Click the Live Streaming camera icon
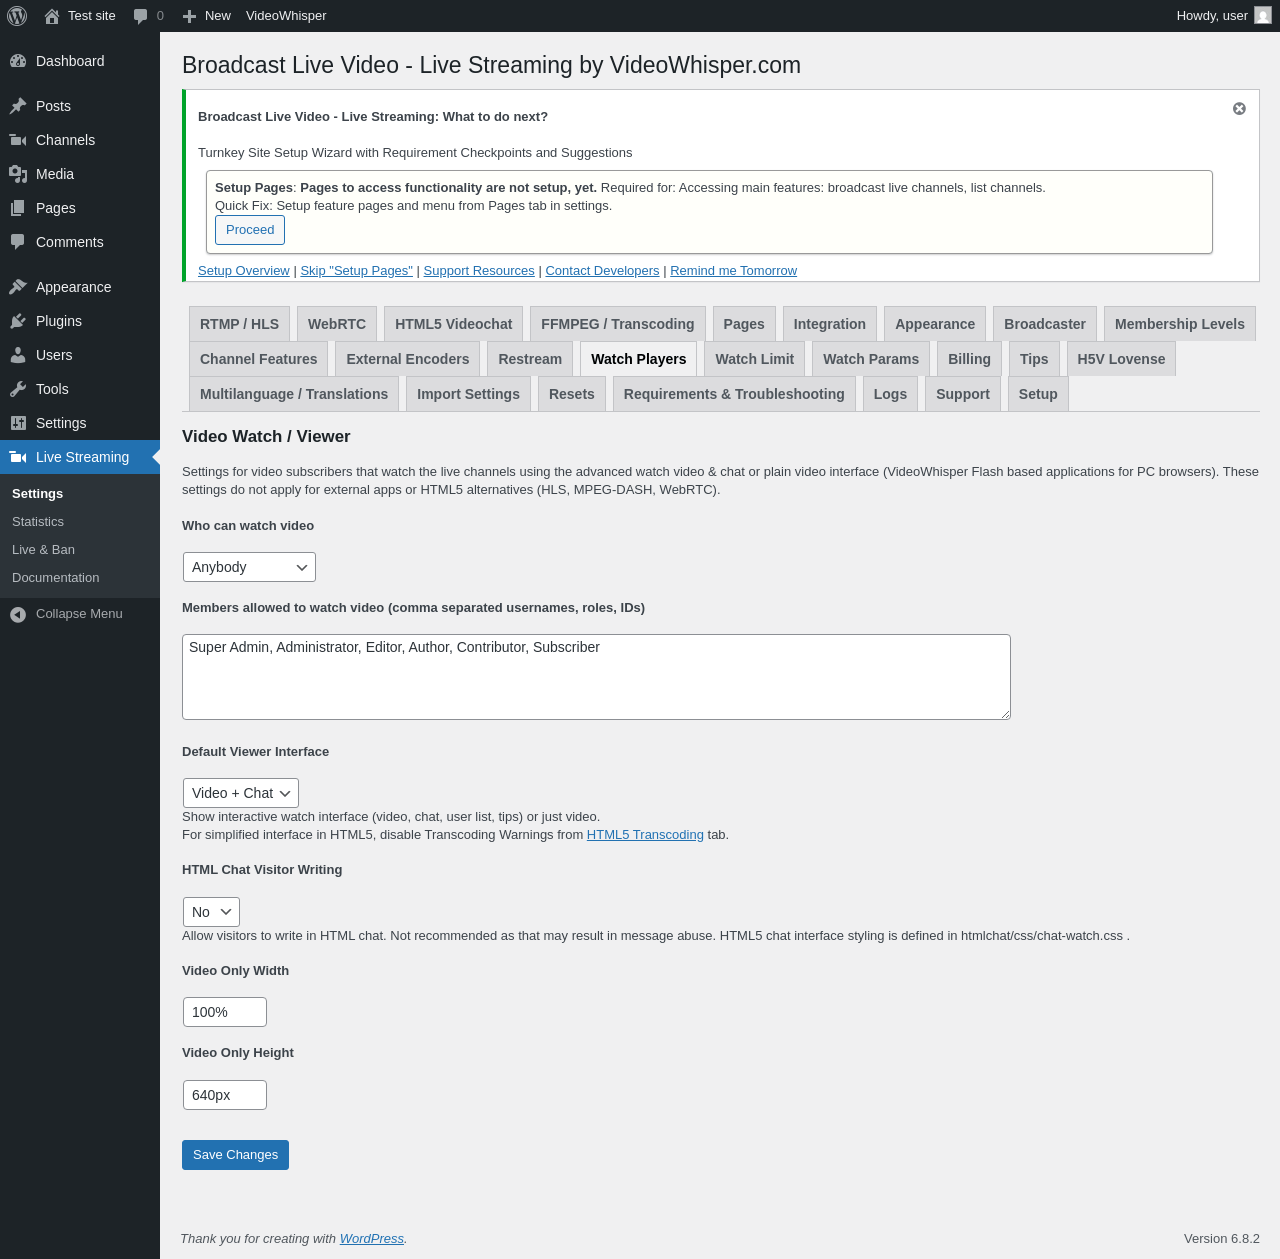Viewport: 1280px width, 1259px height. tap(18, 457)
